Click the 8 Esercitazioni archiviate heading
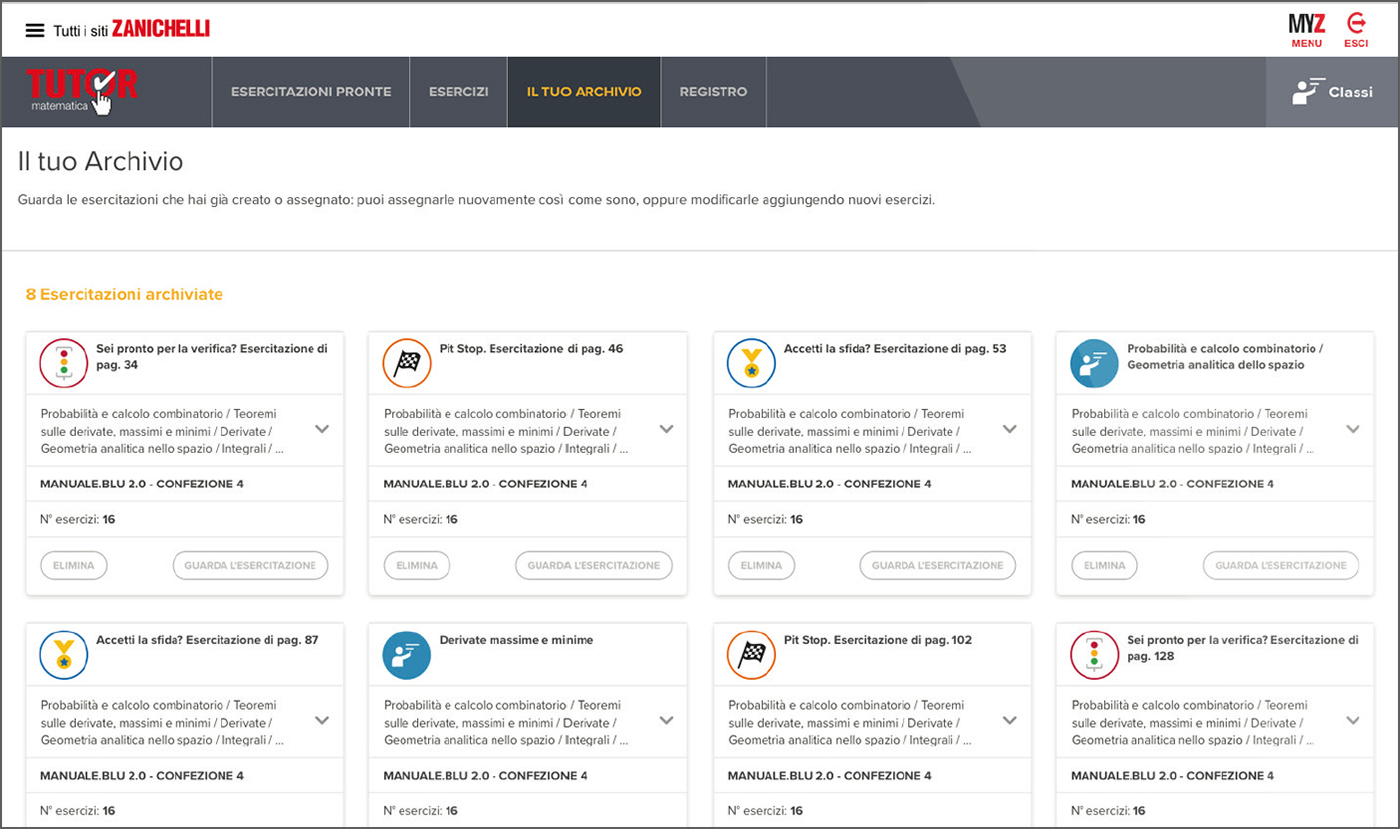The width and height of the screenshot is (1400, 829). (124, 294)
